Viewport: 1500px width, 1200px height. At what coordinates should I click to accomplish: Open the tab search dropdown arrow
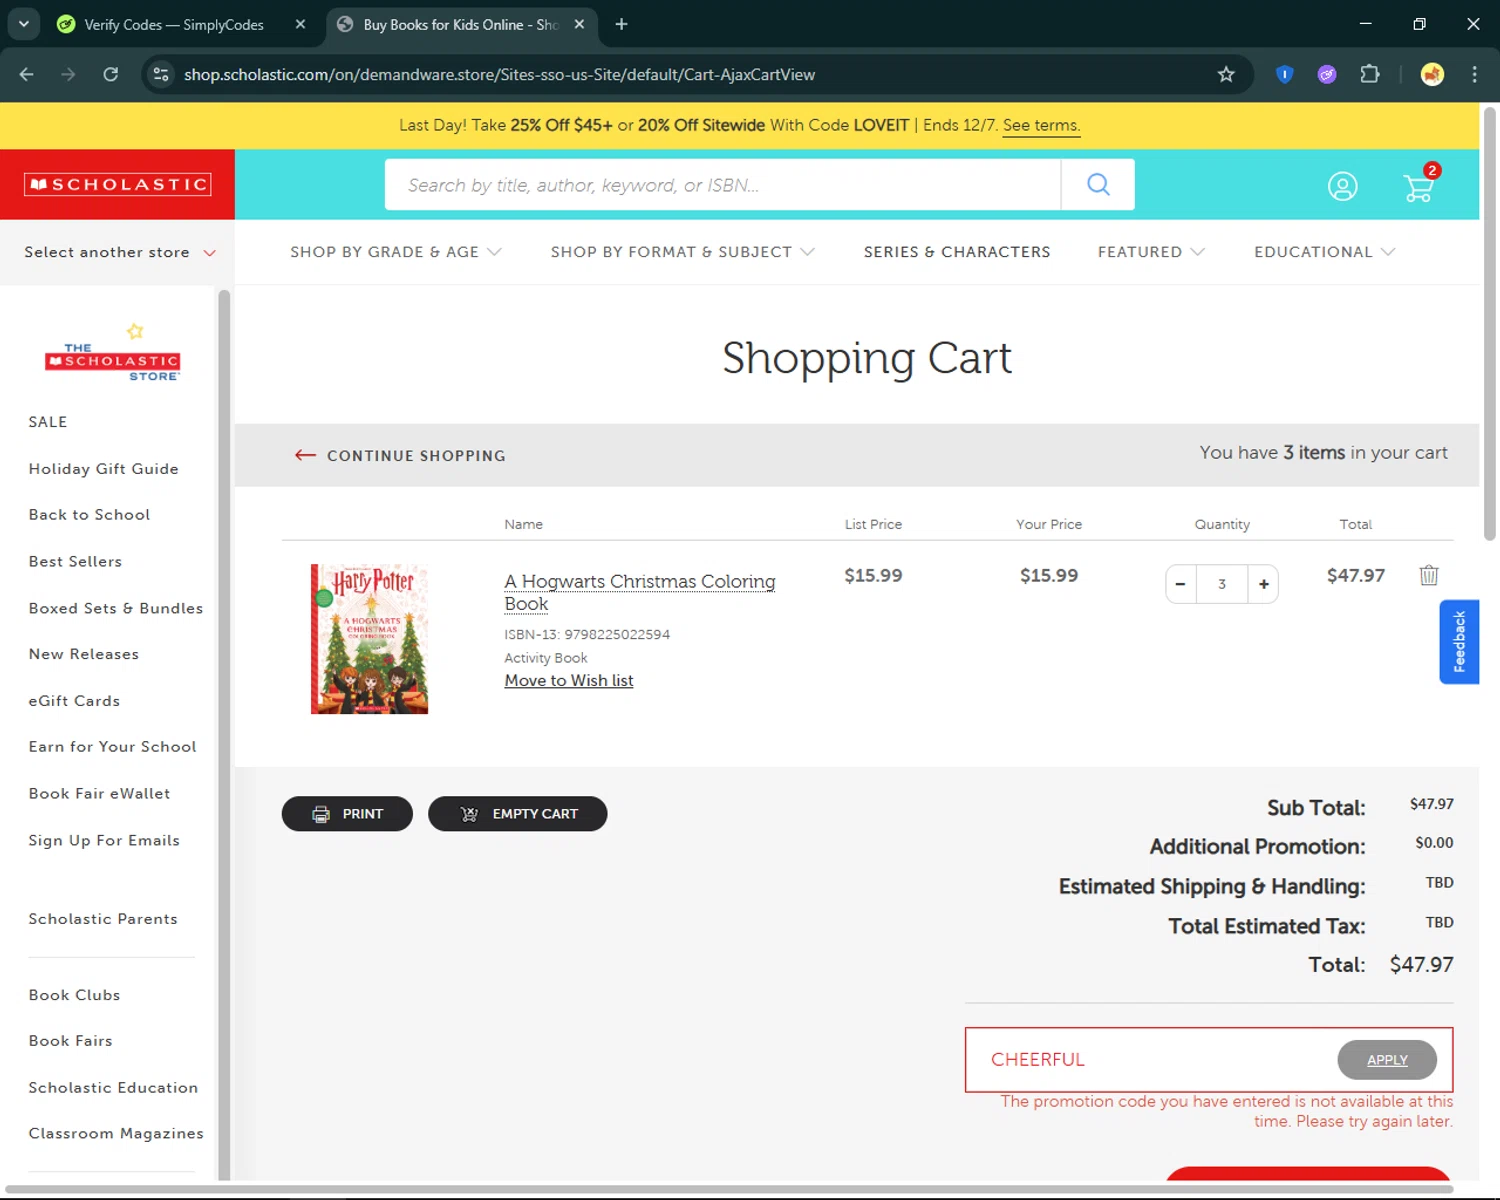pyautogui.click(x=23, y=24)
